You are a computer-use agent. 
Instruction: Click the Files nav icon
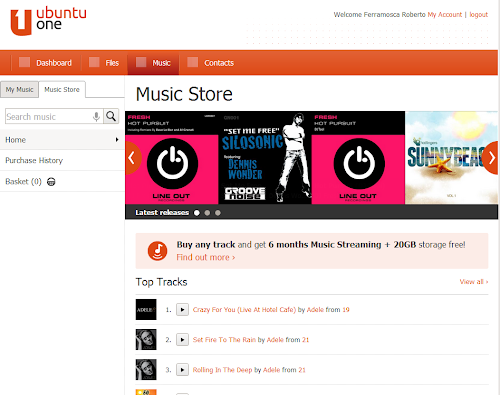point(94,62)
